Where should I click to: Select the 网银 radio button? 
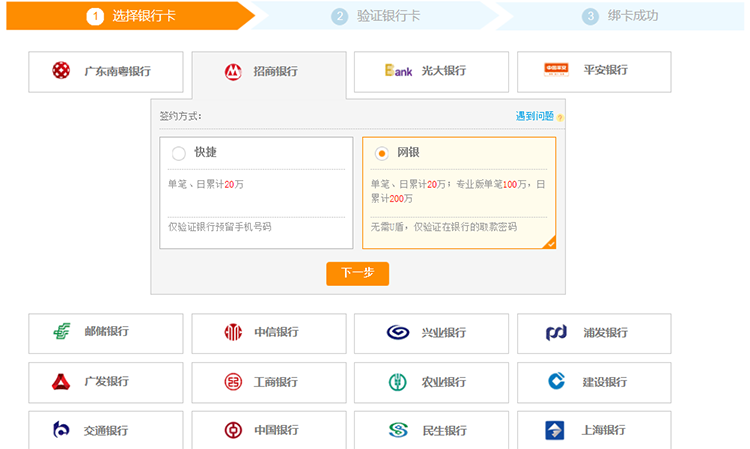pos(381,153)
